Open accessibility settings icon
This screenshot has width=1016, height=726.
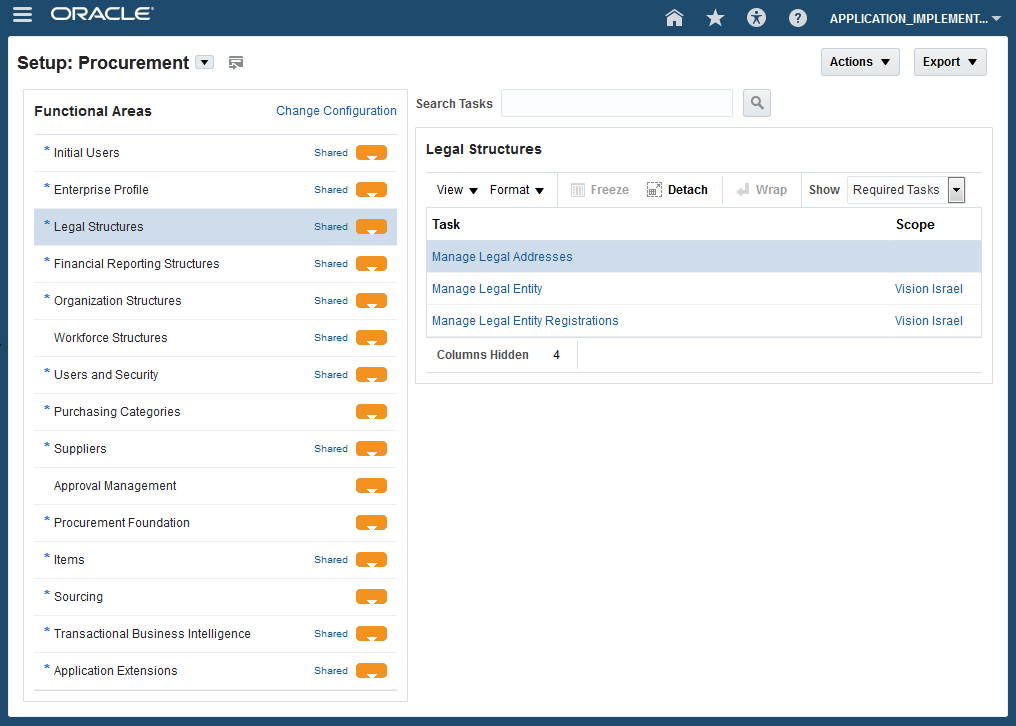[x=756, y=18]
